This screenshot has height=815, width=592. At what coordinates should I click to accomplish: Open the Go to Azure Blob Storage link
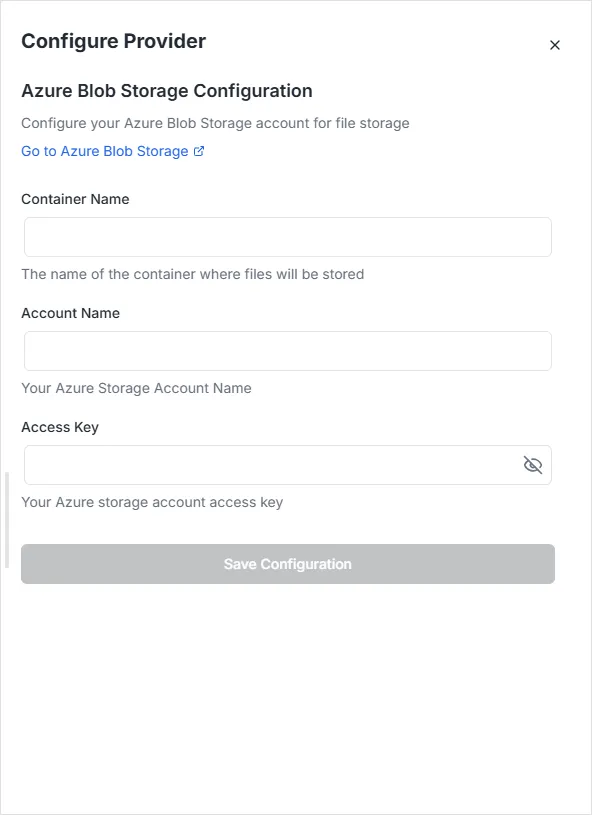104,151
